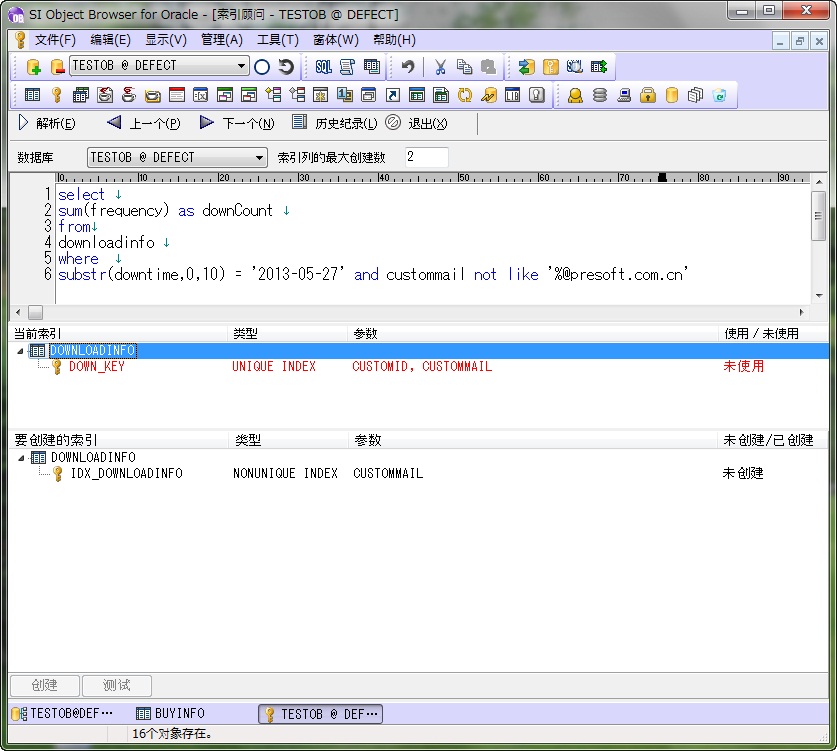Viewport: 837px width, 751px height.
Task: Click the database swap arrows icon
Action: pyautogui.click(x=526, y=67)
